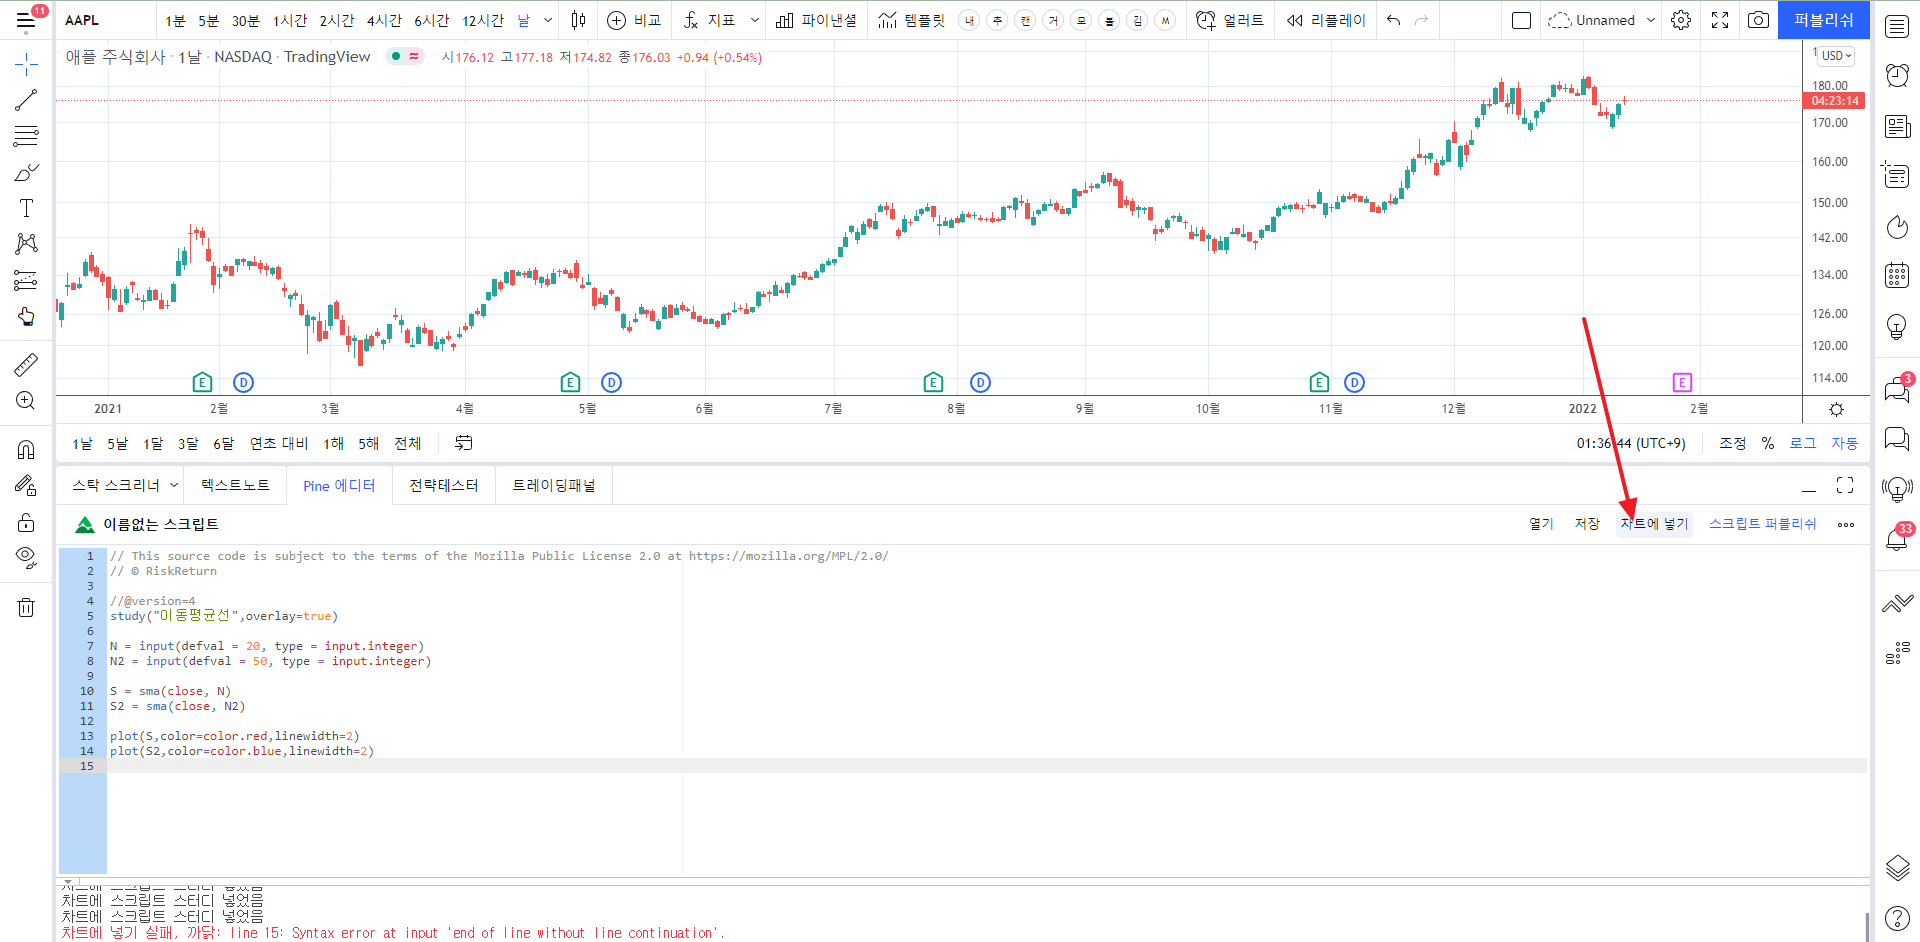Open watchlist panel in right sidebar
The width and height of the screenshot is (1920, 942).
(1897, 27)
